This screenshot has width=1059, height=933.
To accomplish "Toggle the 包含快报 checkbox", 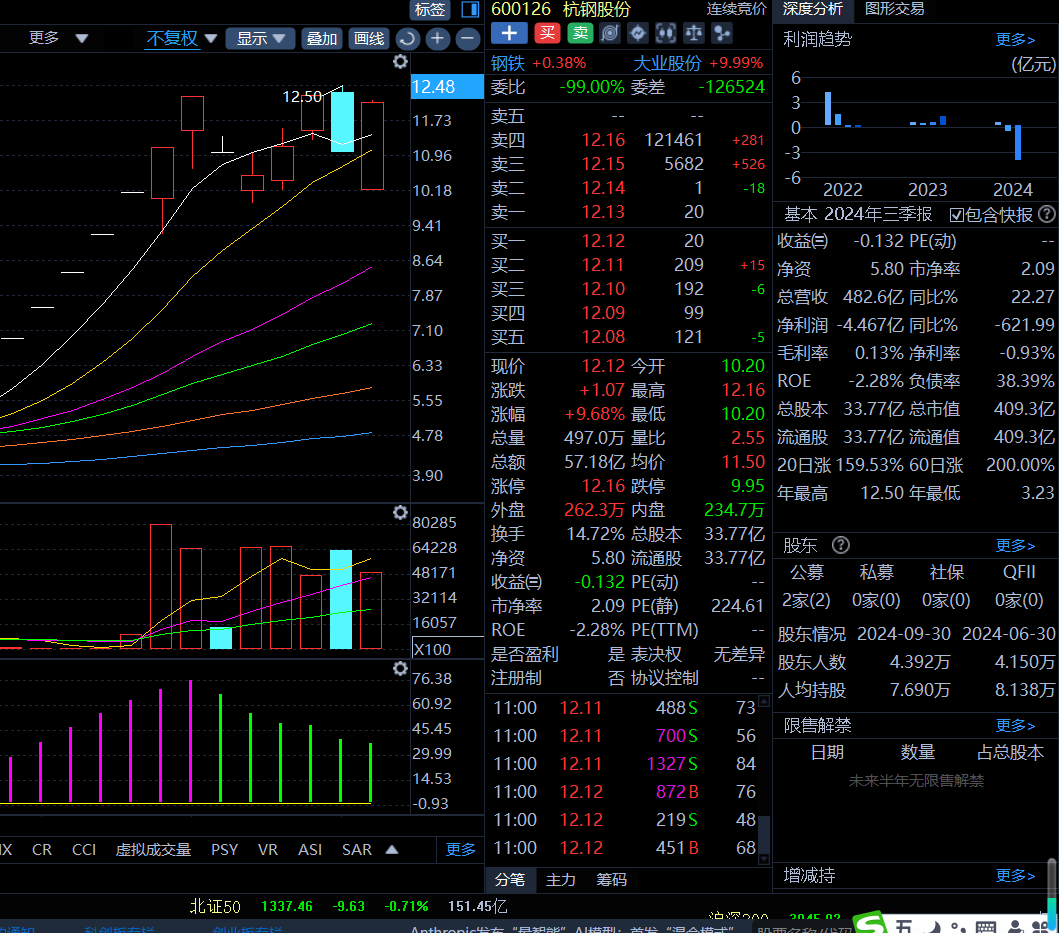I will pyautogui.click(x=956, y=215).
